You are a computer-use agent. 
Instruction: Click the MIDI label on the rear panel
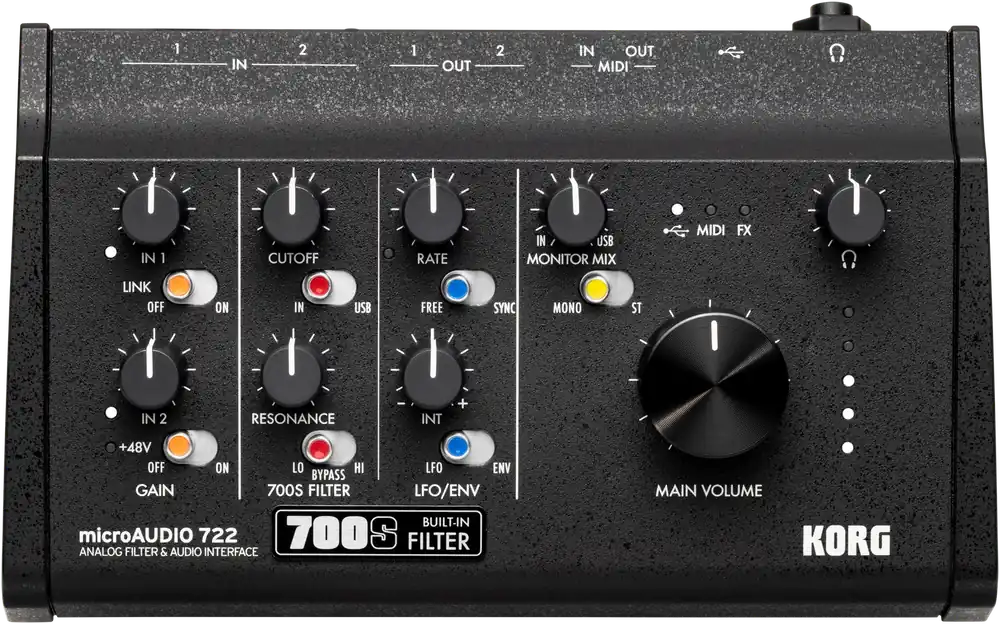point(613,66)
